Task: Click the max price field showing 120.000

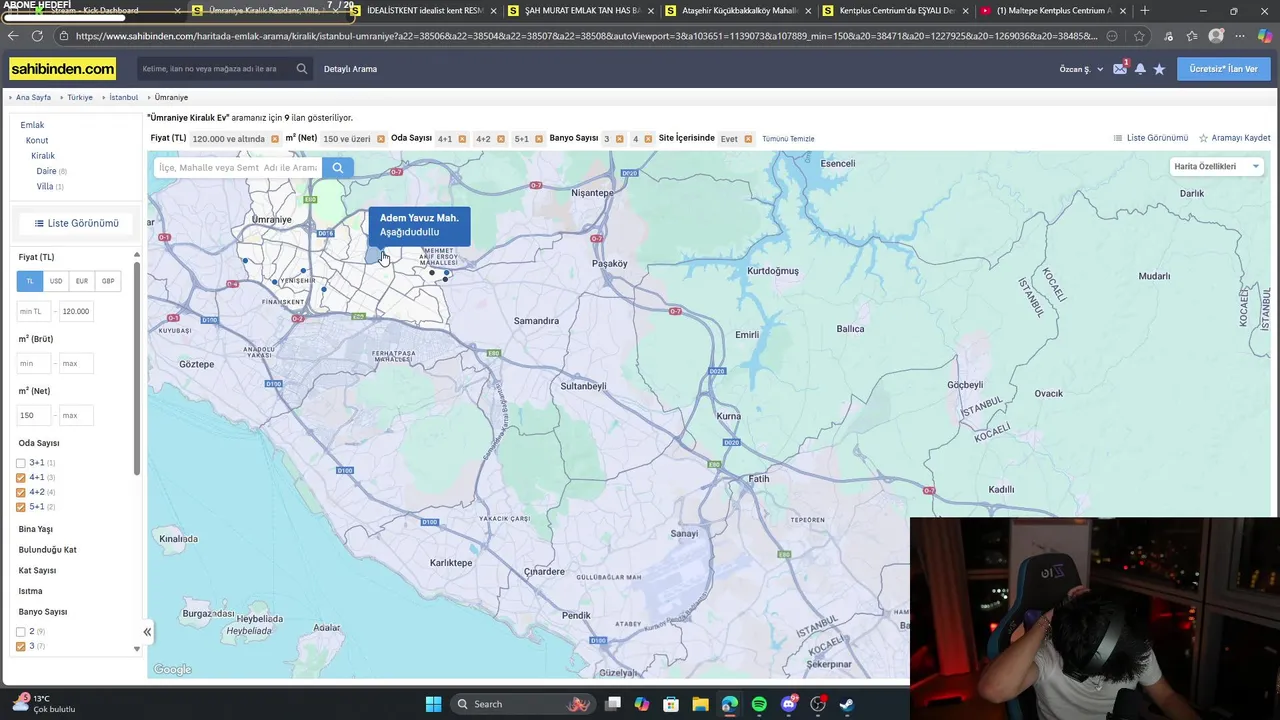Action: pos(76,311)
